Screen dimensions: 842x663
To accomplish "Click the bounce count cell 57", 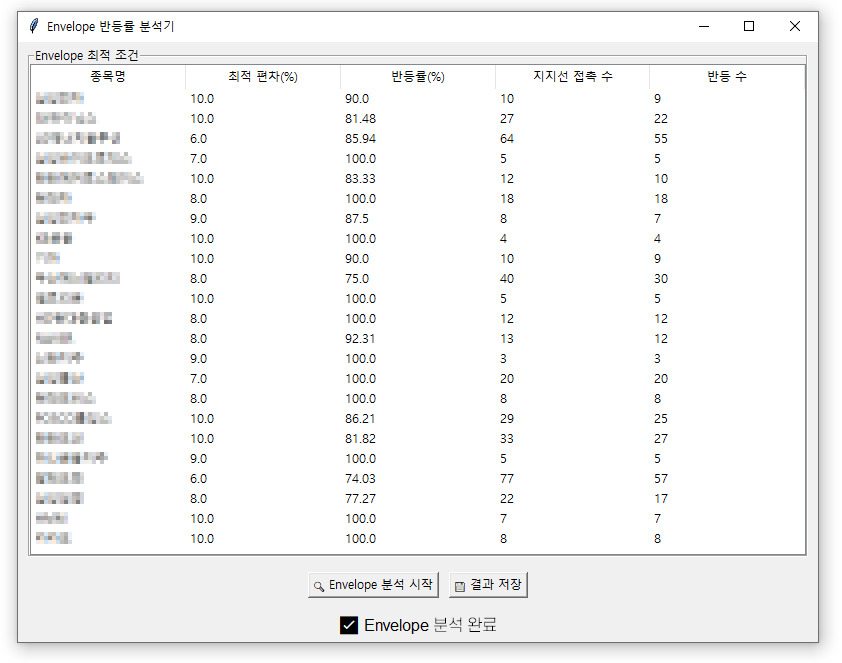I will point(661,478).
